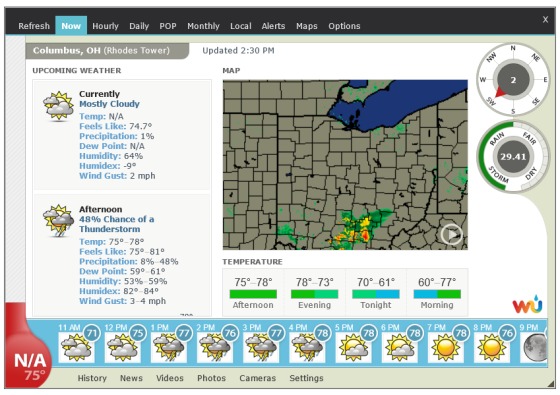Open the 48% Chance of a Thunderstorm link

(x=116, y=224)
